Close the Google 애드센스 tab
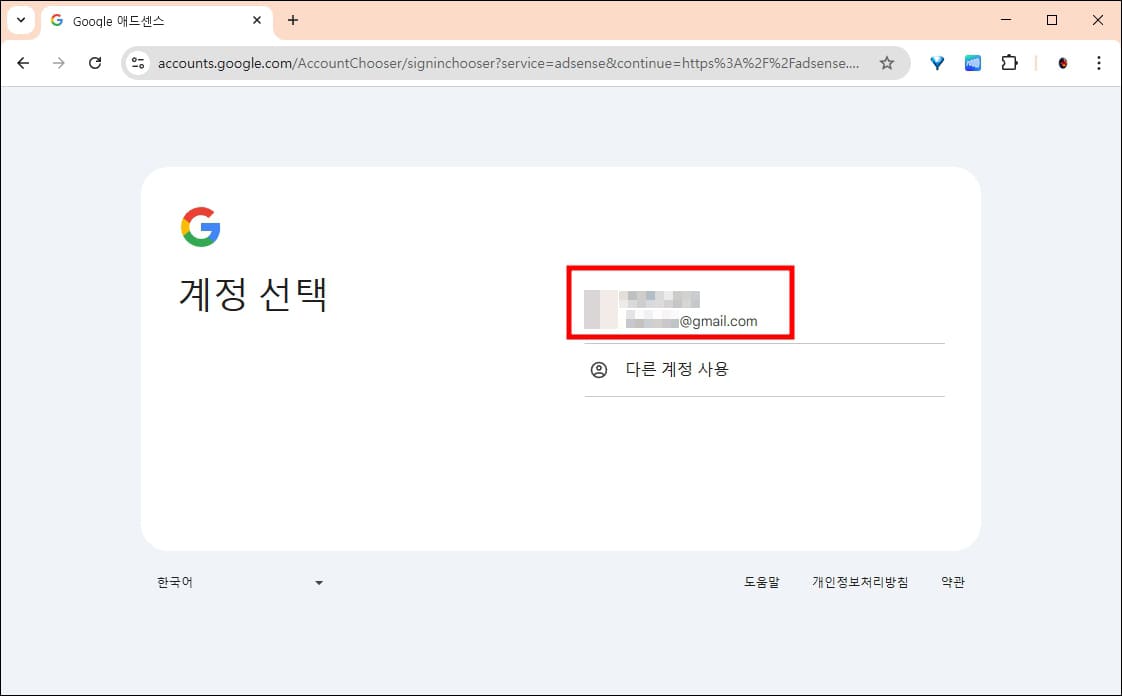 click(x=257, y=20)
